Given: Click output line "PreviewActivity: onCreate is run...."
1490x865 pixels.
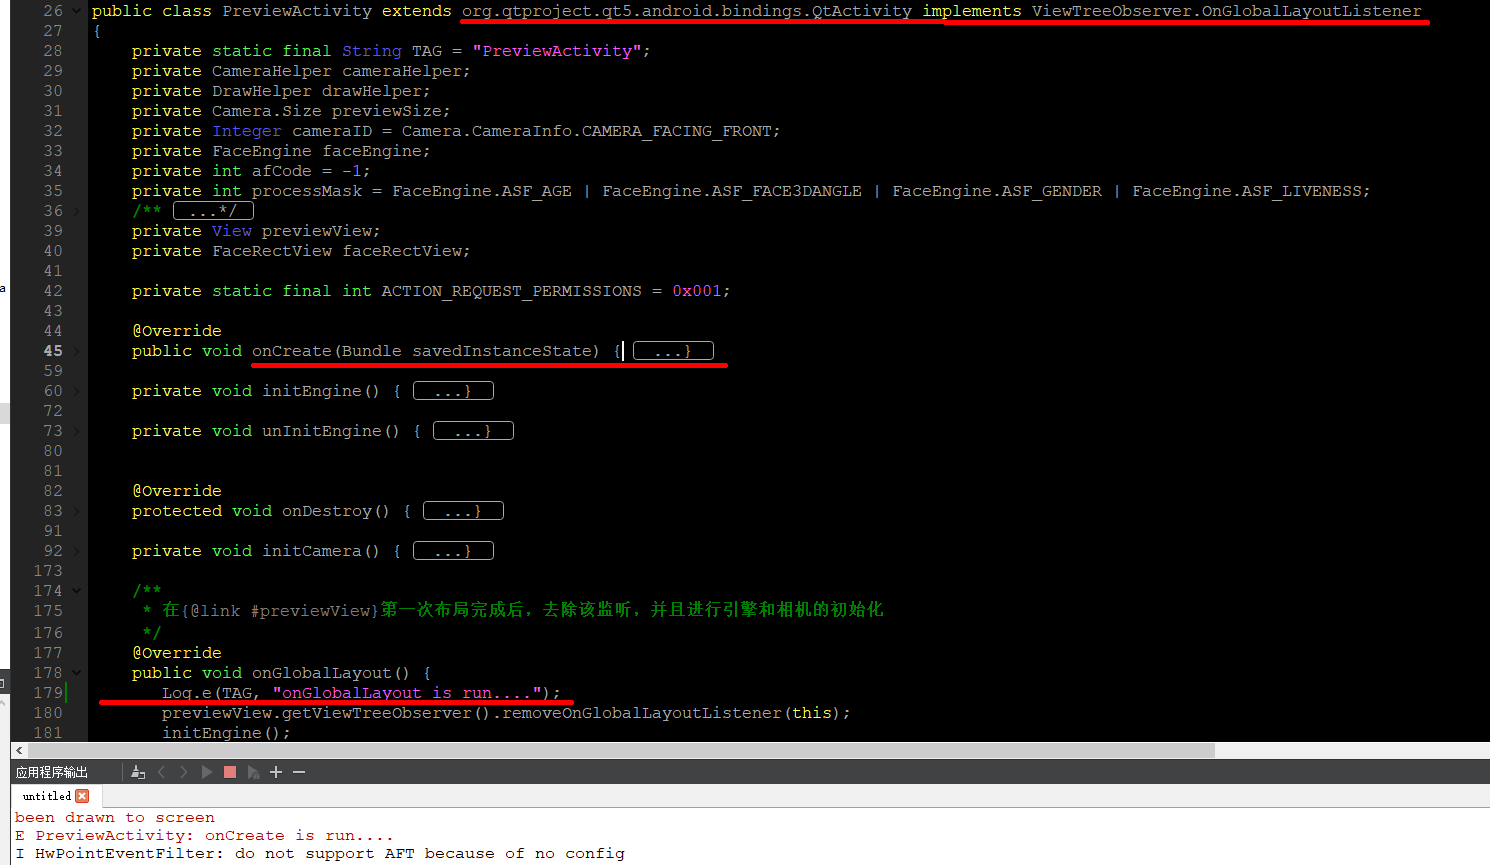Looking at the screenshot, I should 215,836.
